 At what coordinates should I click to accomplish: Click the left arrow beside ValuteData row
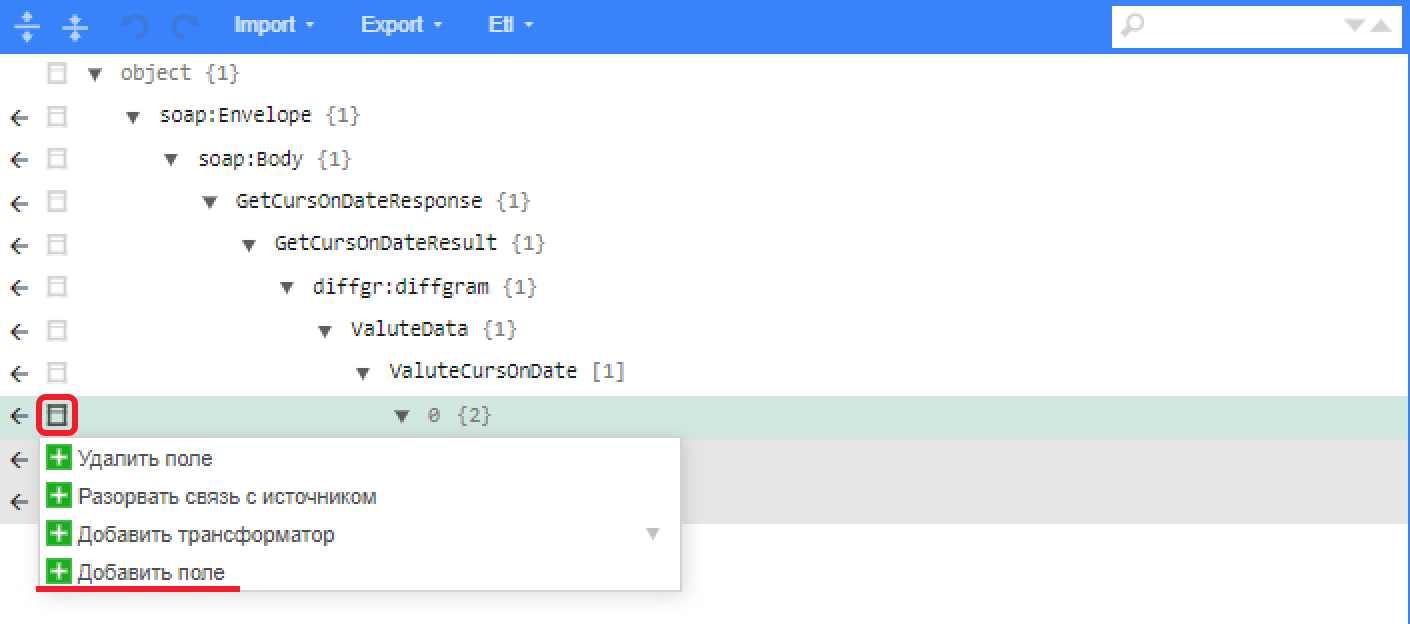tap(19, 331)
